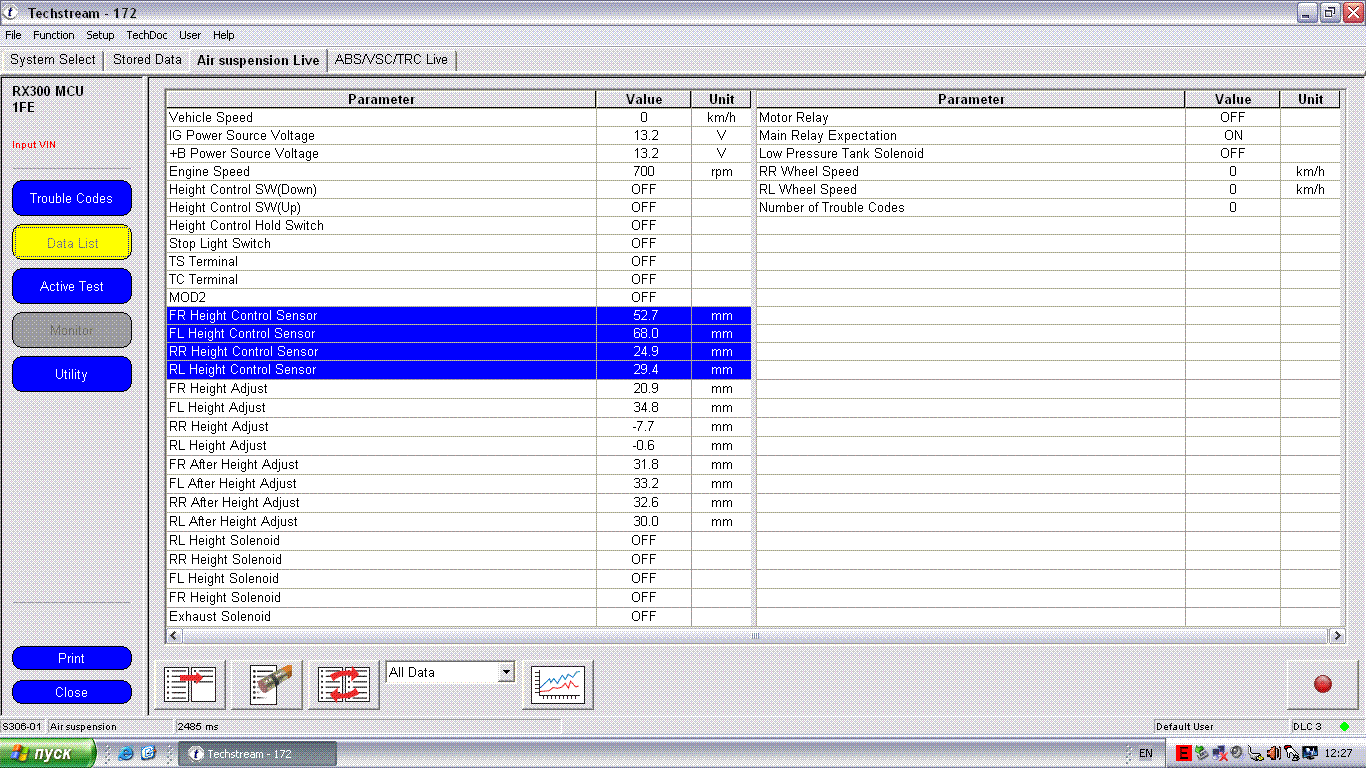The width and height of the screenshot is (1366, 768).
Task: Click the eraser clear-list icon button
Action: pos(267,685)
